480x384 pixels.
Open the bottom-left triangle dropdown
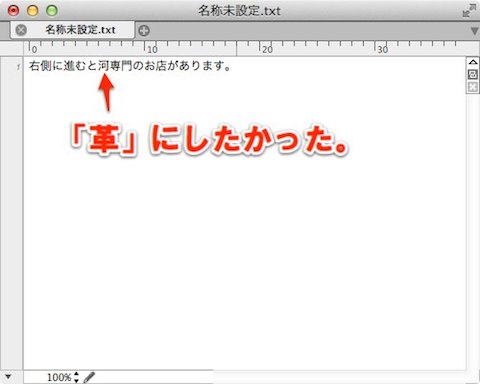pyautogui.click(x=8, y=377)
